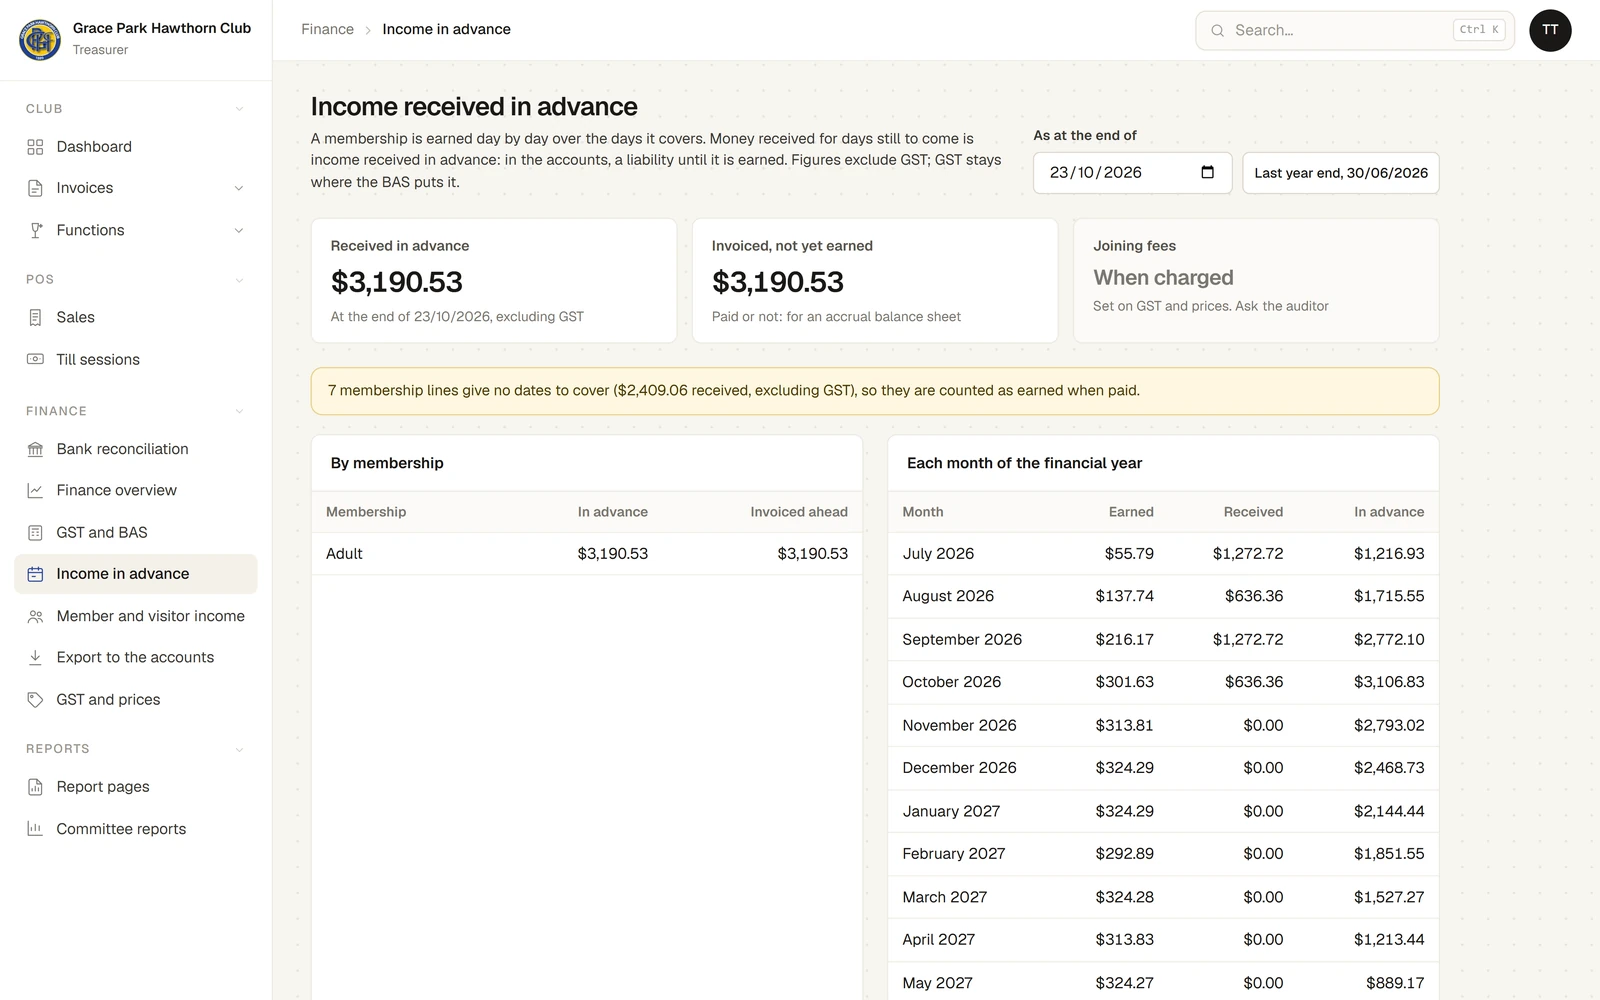Click the March 2027 row

pos(1163,897)
